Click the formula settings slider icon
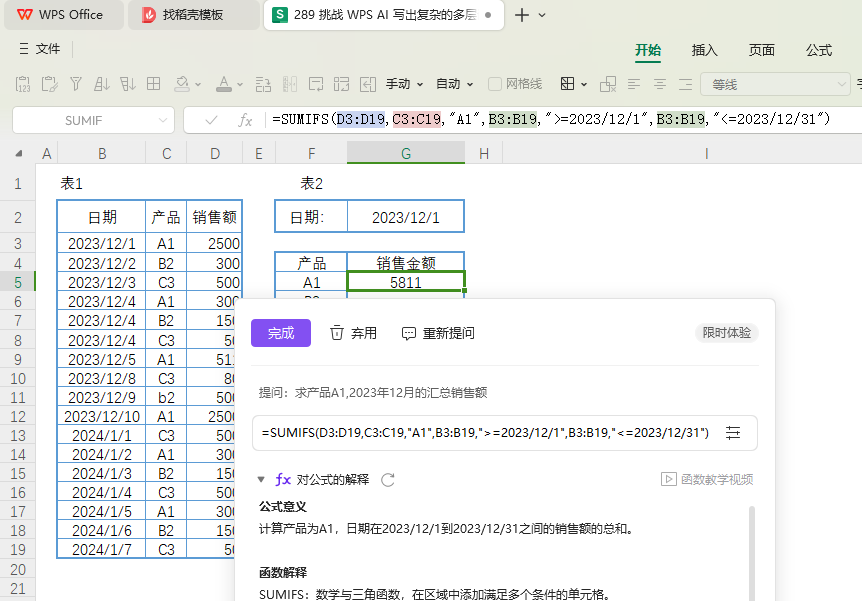The width and height of the screenshot is (862, 601). (x=733, y=433)
